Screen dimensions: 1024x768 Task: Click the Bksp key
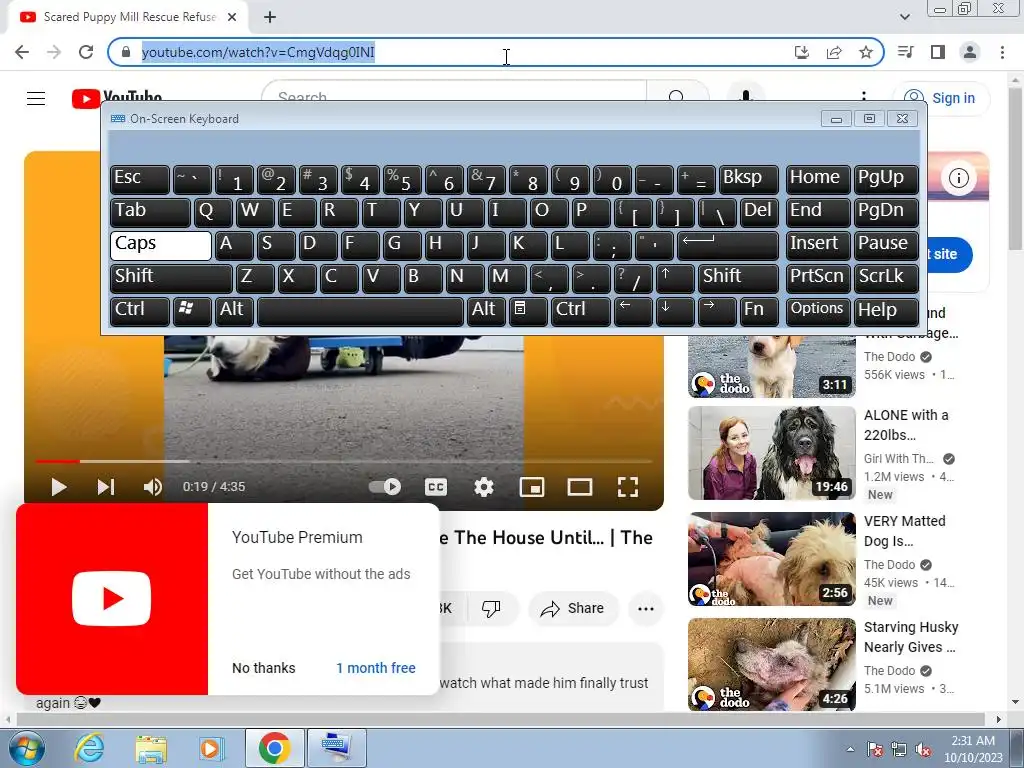pyautogui.click(x=748, y=180)
